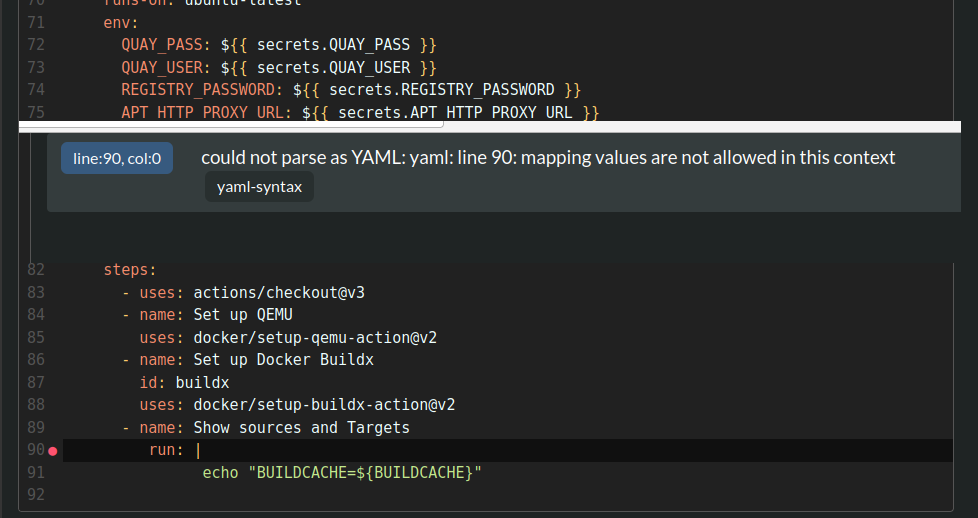Click the echo BUILDCACHE command line
The image size is (978, 518).
pos(342,473)
